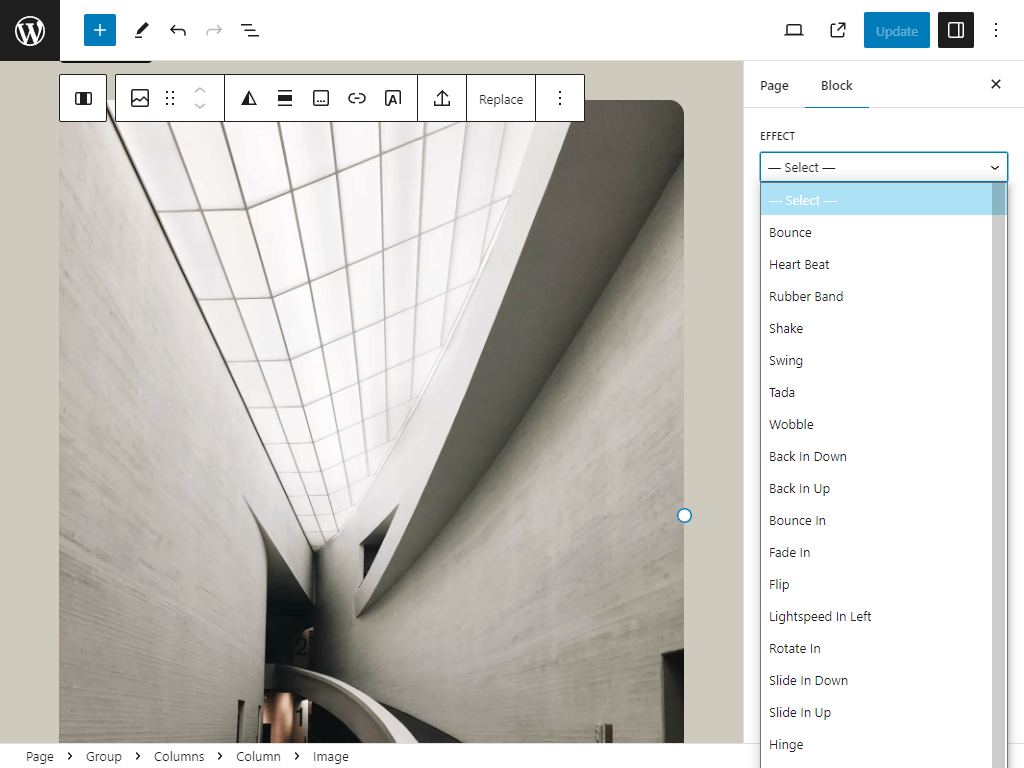
Task: Click the Image block type icon
Action: click(x=140, y=99)
